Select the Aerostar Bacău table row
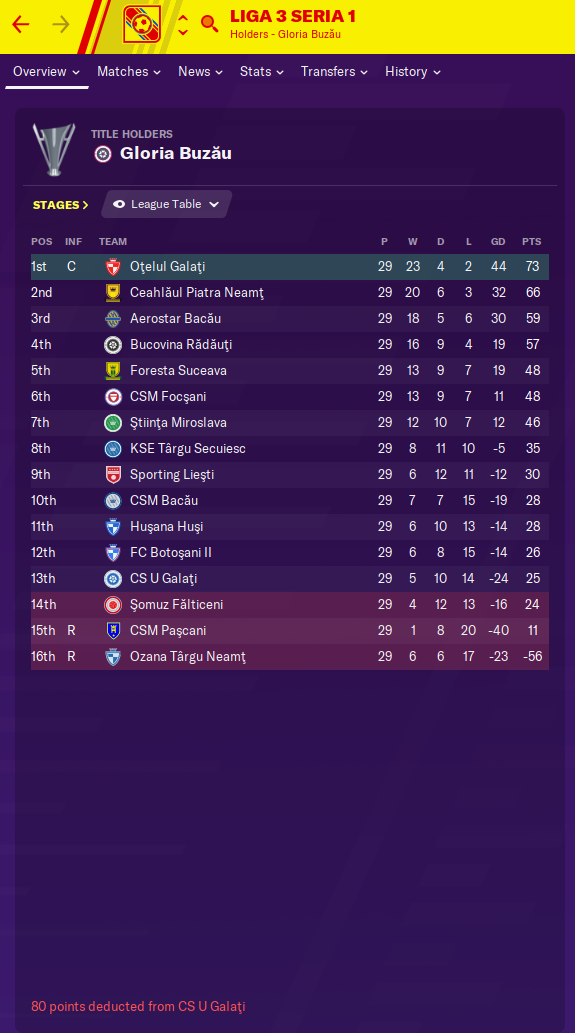 click(290, 319)
